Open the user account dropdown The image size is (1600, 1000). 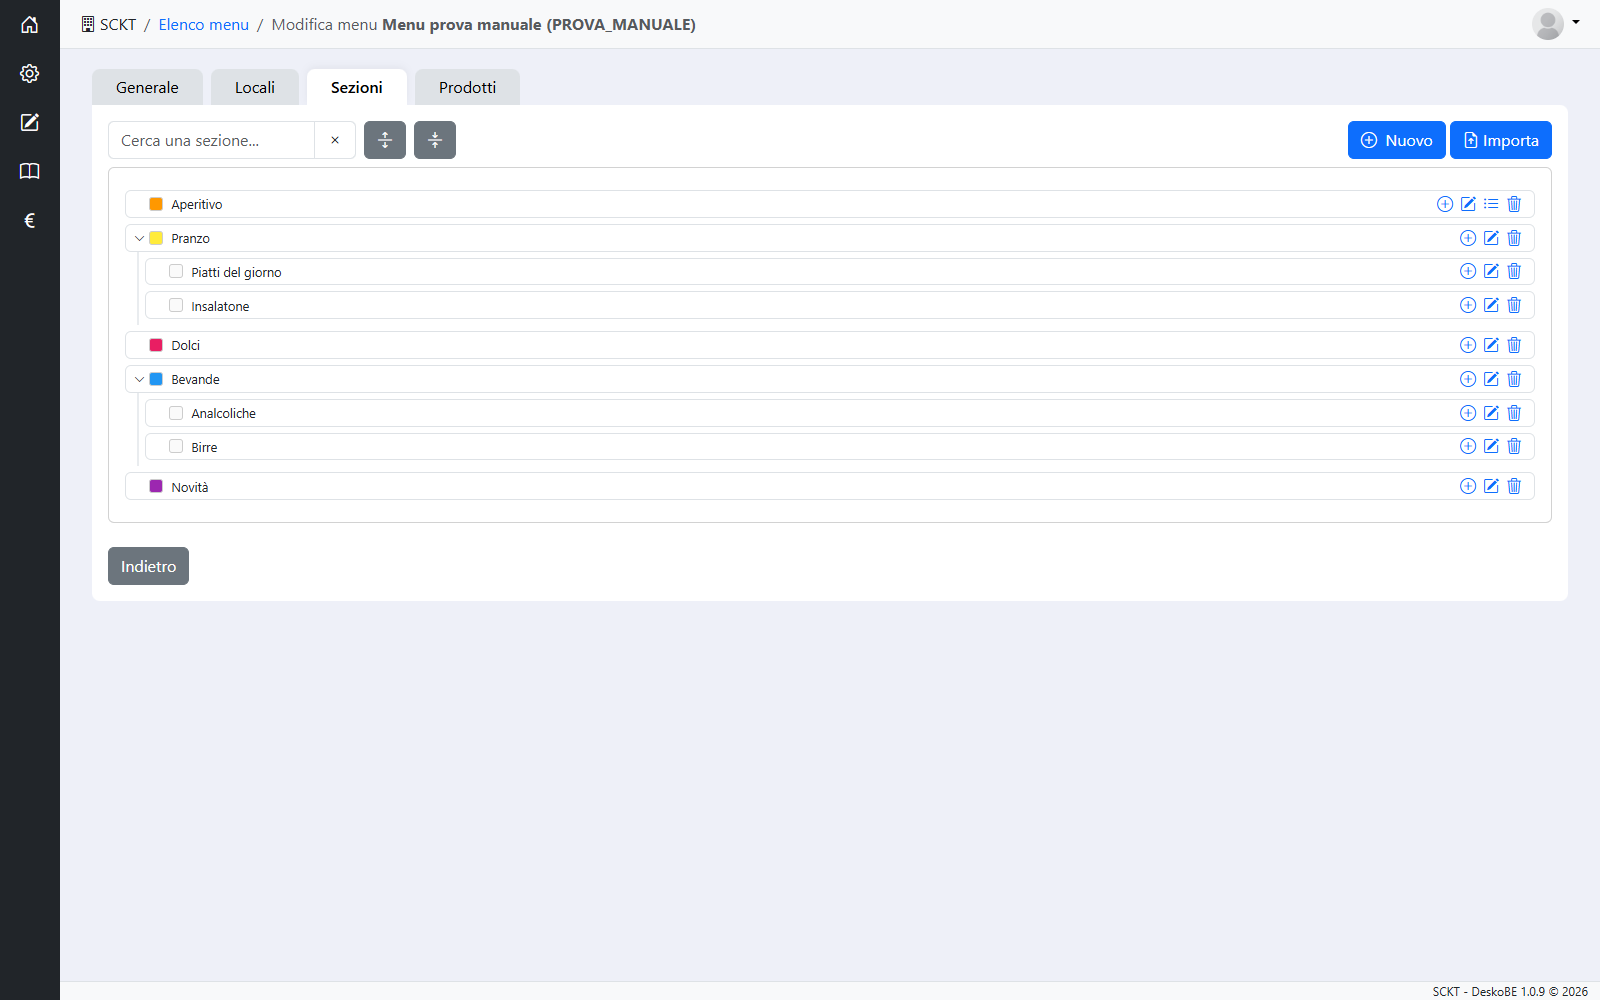(x=1556, y=24)
